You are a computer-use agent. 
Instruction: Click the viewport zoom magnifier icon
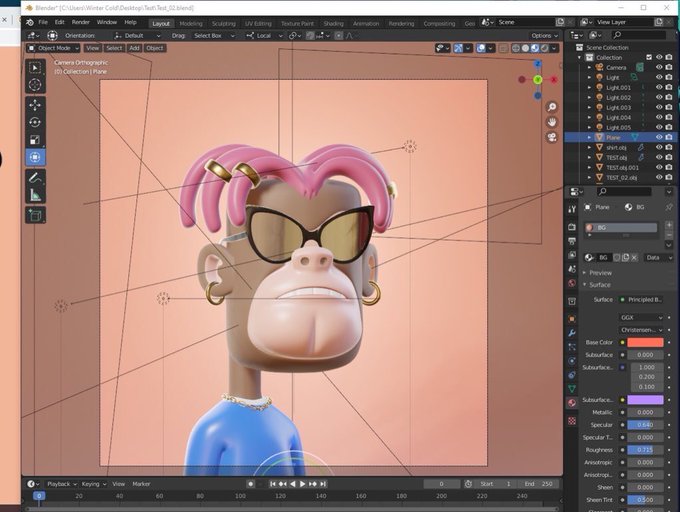pos(552,107)
